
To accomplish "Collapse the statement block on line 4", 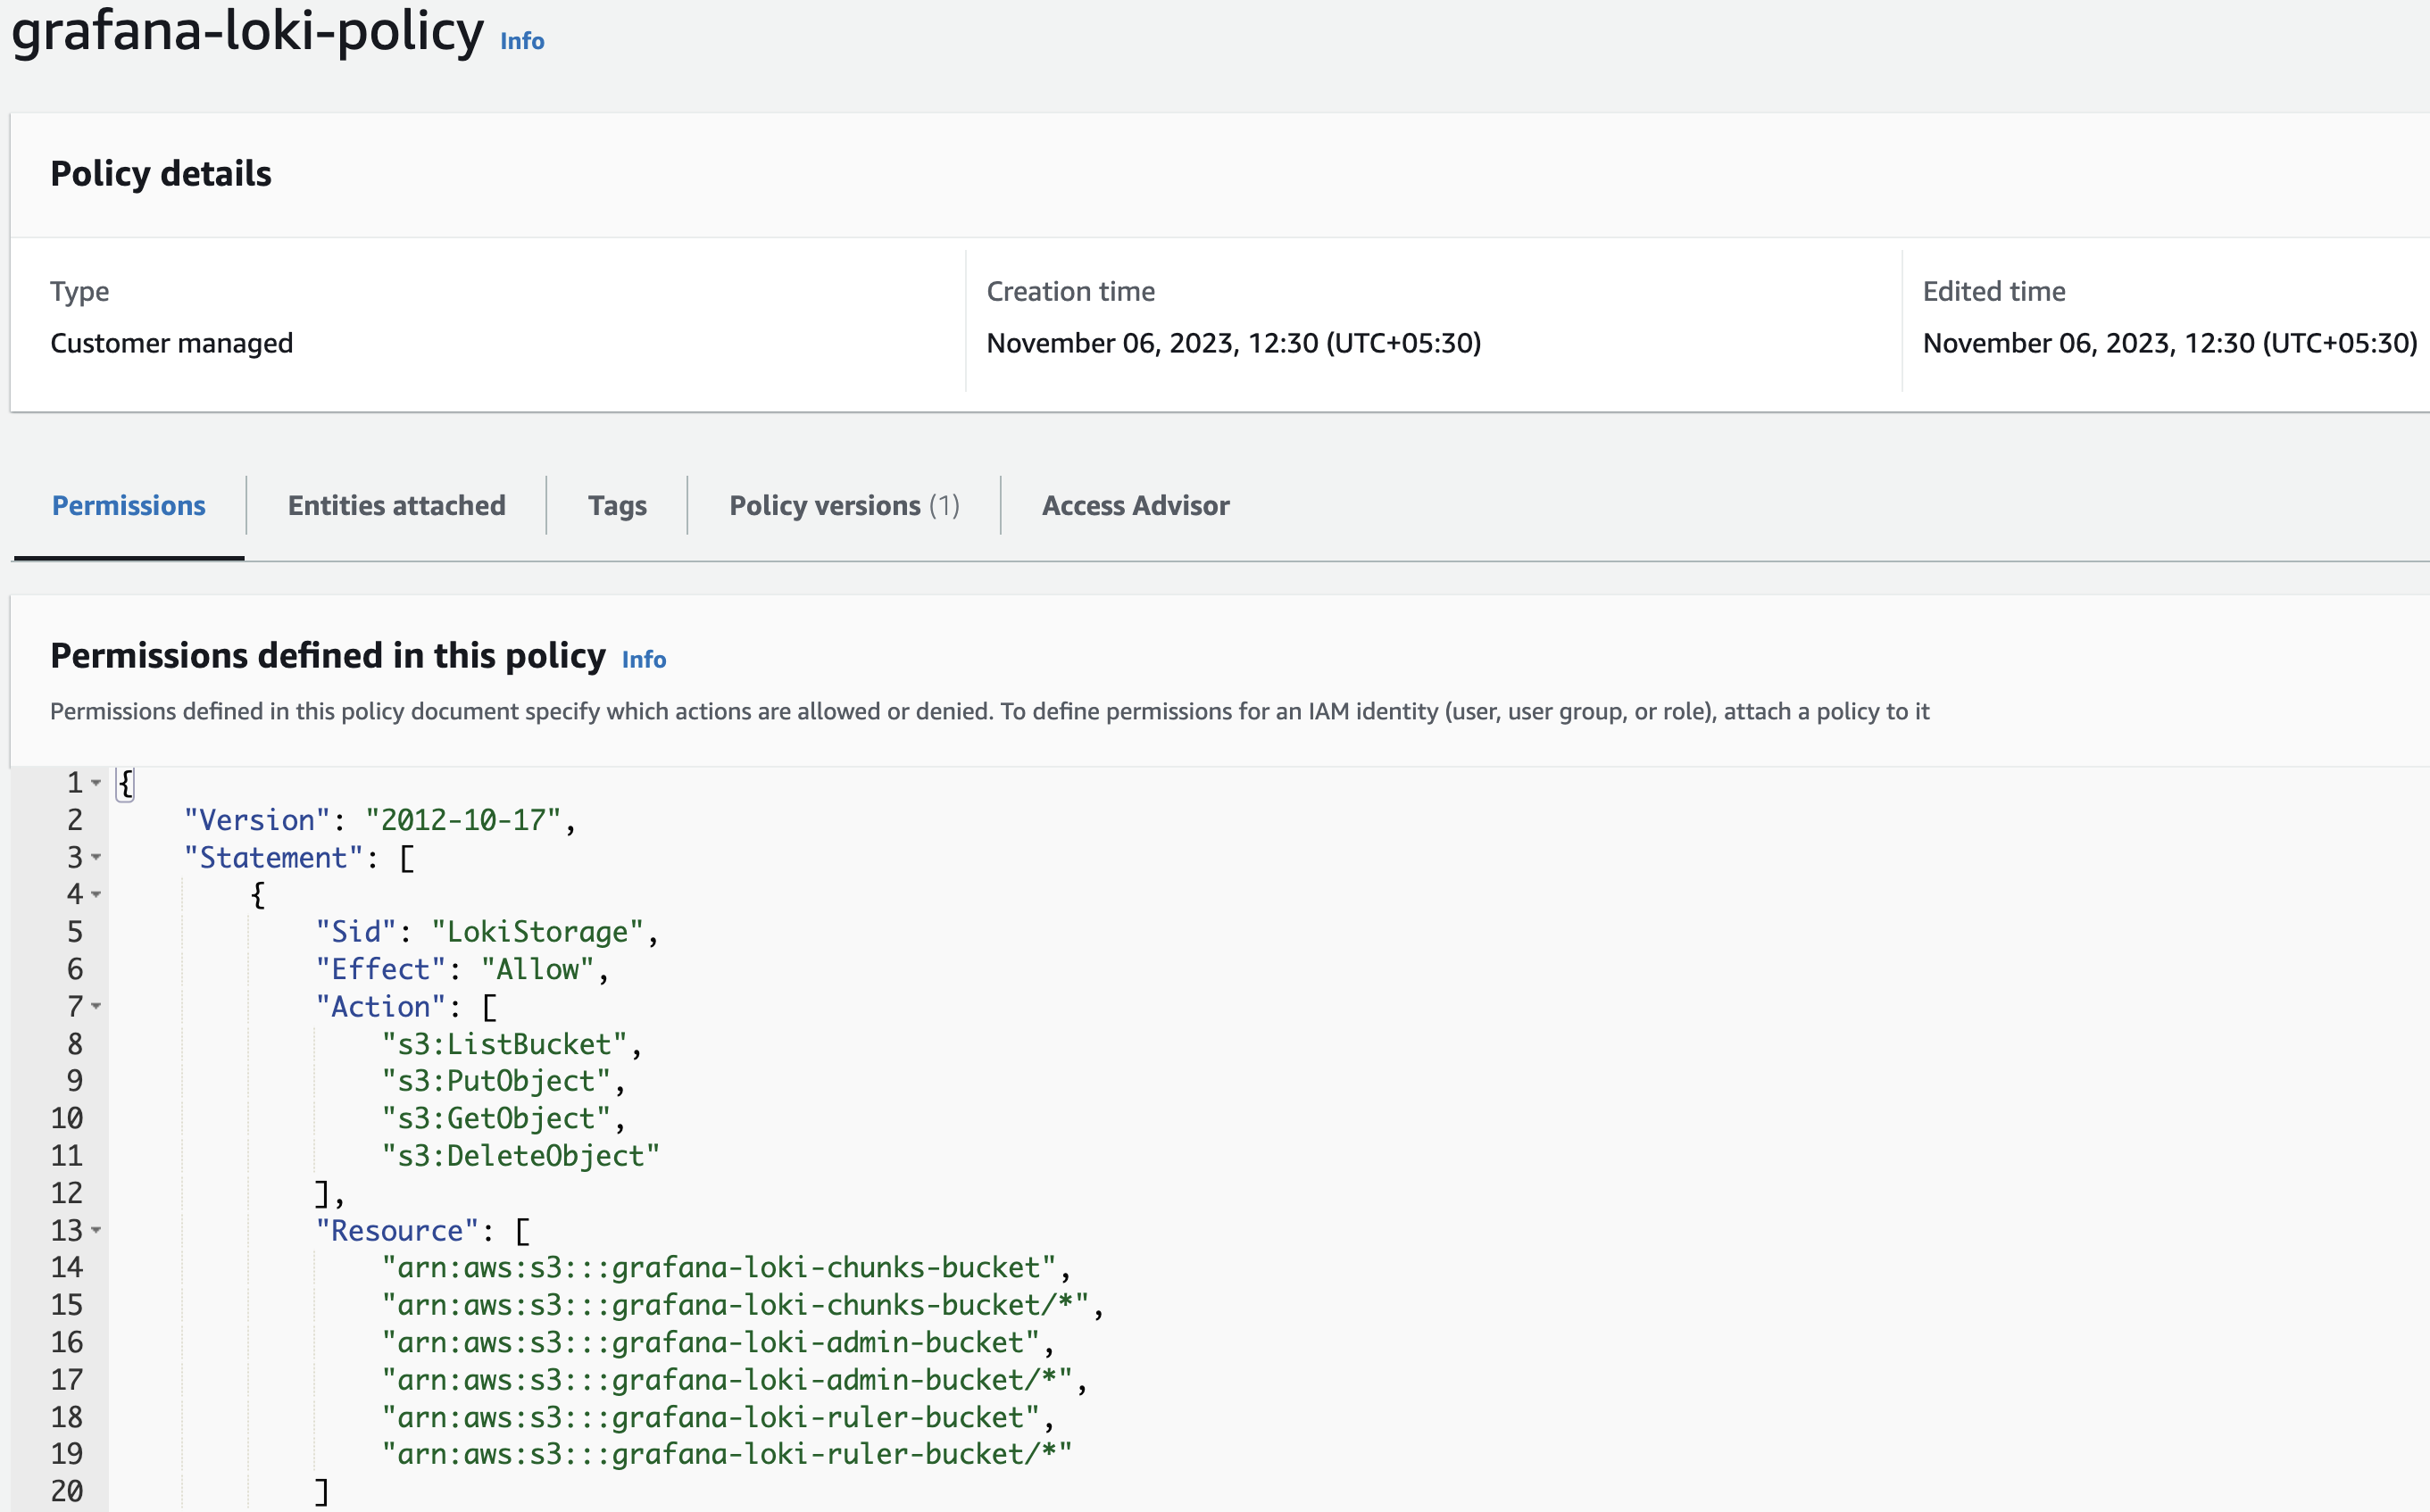I will pyautogui.click(x=96, y=894).
